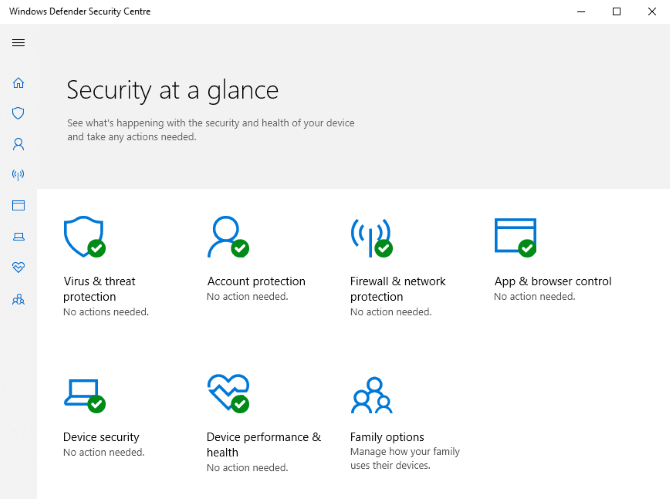Open the sidebar shield Virus protection icon
This screenshot has height=499, width=670.
pos(18,114)
